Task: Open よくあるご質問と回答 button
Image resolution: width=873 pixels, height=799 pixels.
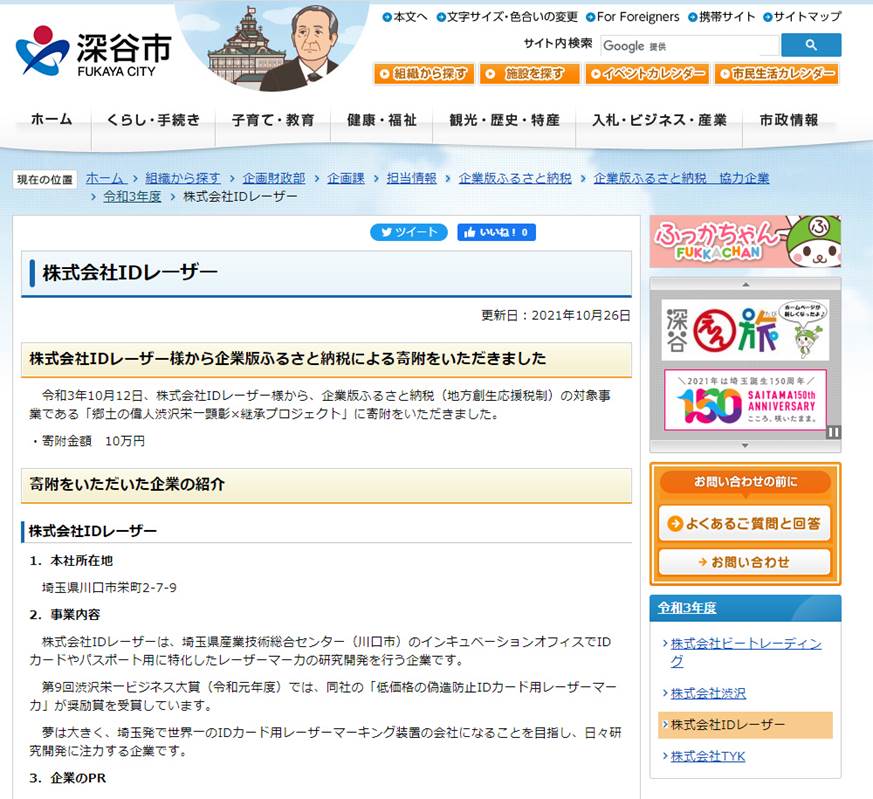Action: pos(745,523)
